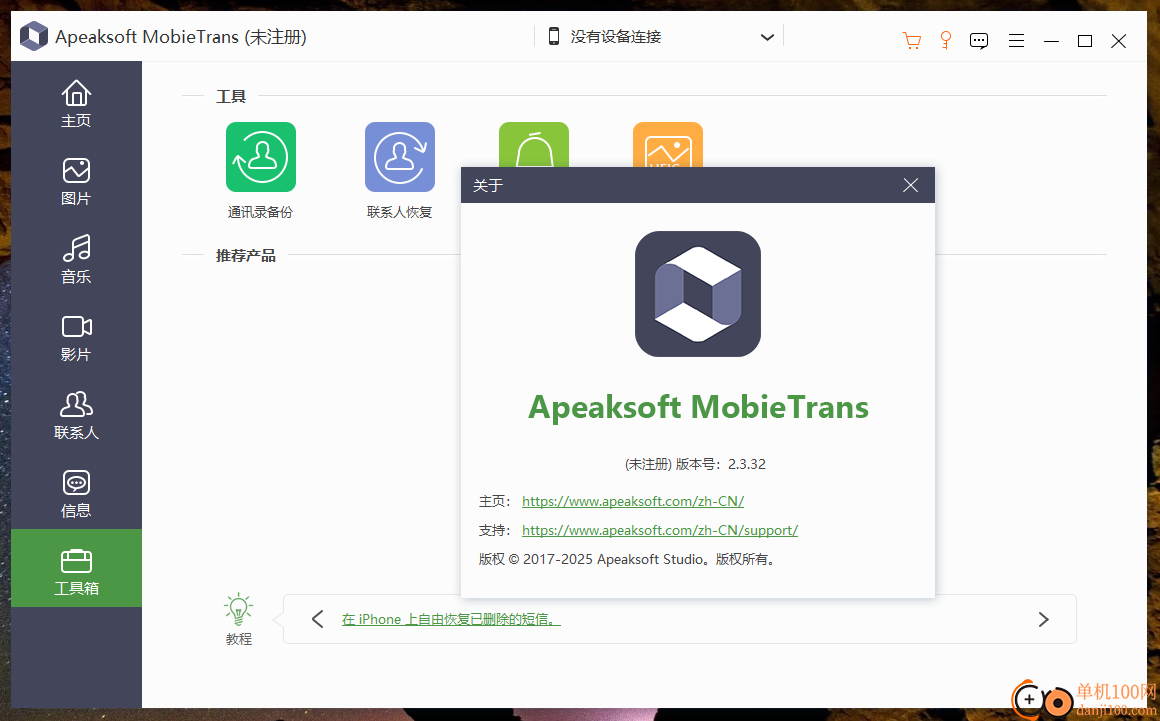This screenshot has width=1160, height=721.
Task: Open the hamburger menu in title bar
Action: [1016, 41]
